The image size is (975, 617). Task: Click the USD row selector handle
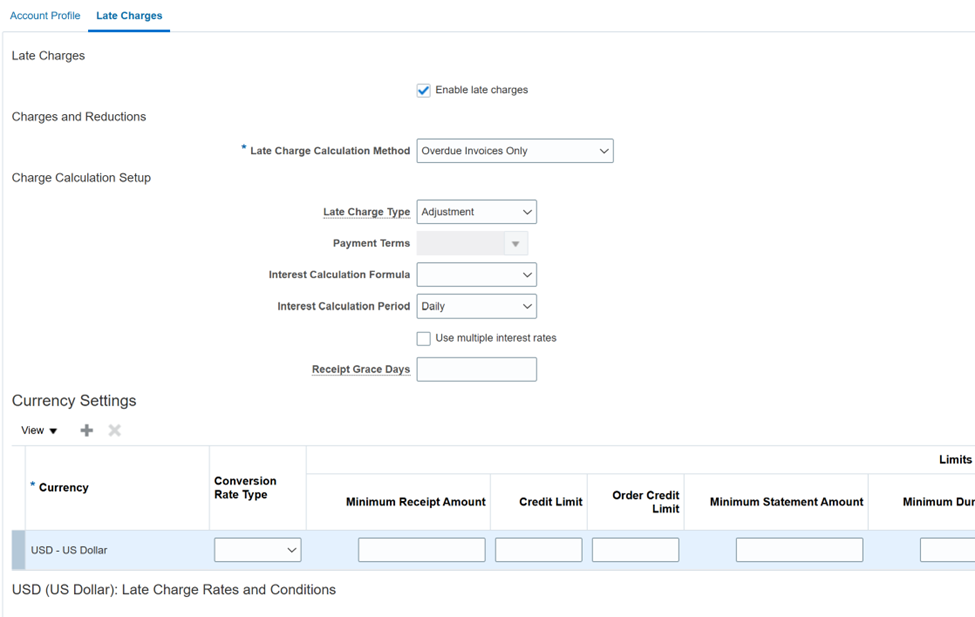click(x=19, y=550)
